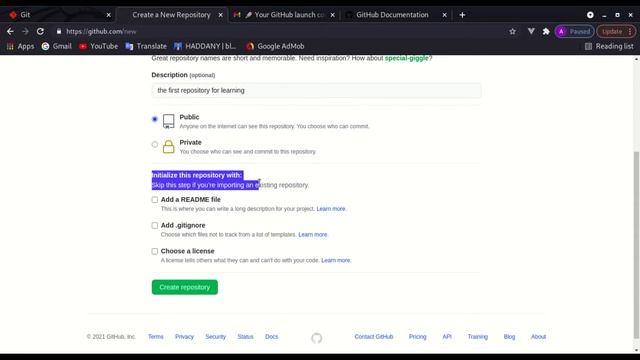Click the Update browser button

pyautogui.click(x=616, y=31)
